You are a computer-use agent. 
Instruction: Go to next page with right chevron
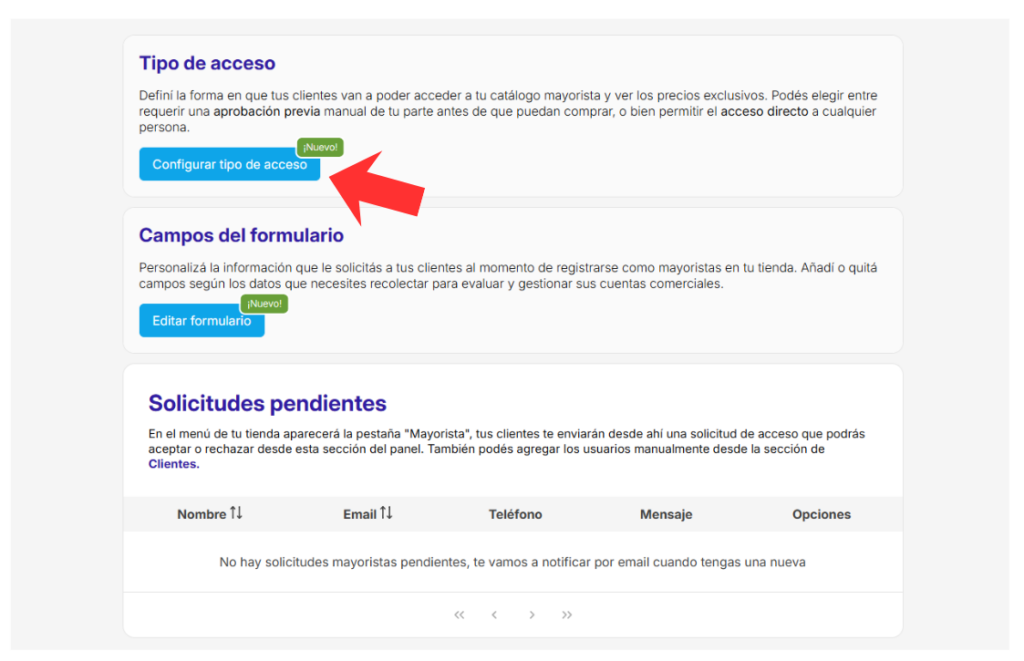[x=532, y=615]
